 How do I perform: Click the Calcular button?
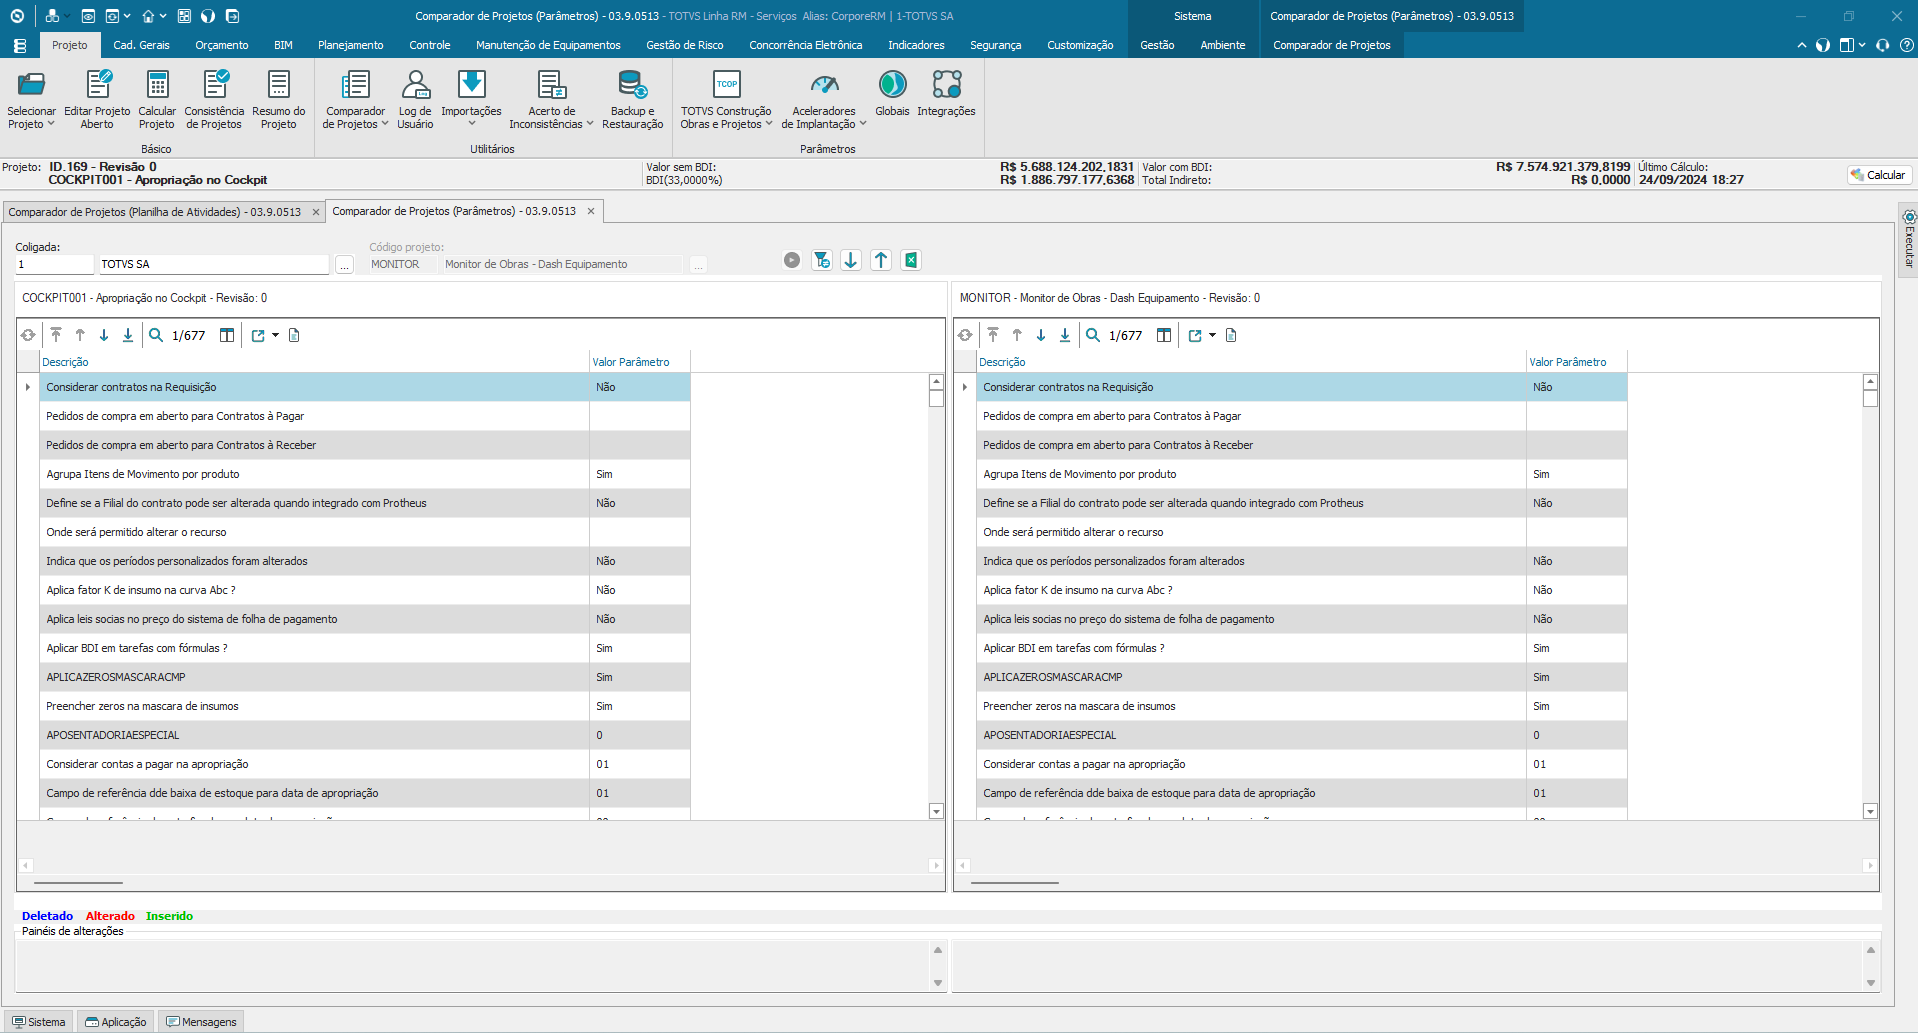(x=1879, y=175)
